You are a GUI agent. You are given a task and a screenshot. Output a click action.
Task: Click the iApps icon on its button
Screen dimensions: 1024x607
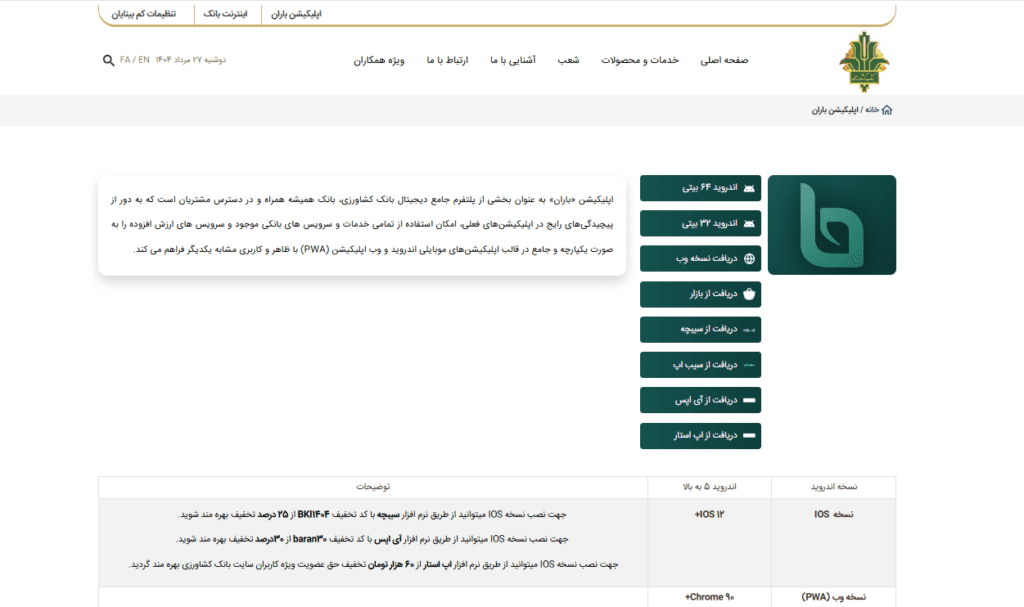coord(749,400)
